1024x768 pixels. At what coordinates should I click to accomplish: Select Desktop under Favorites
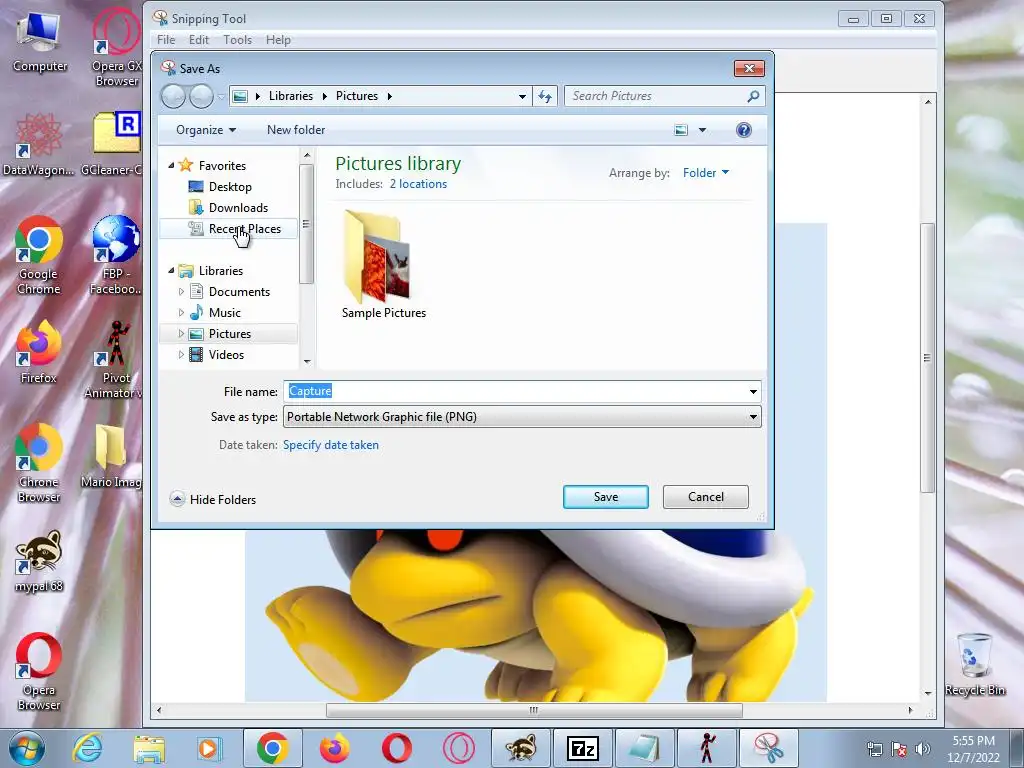(230, 187)
